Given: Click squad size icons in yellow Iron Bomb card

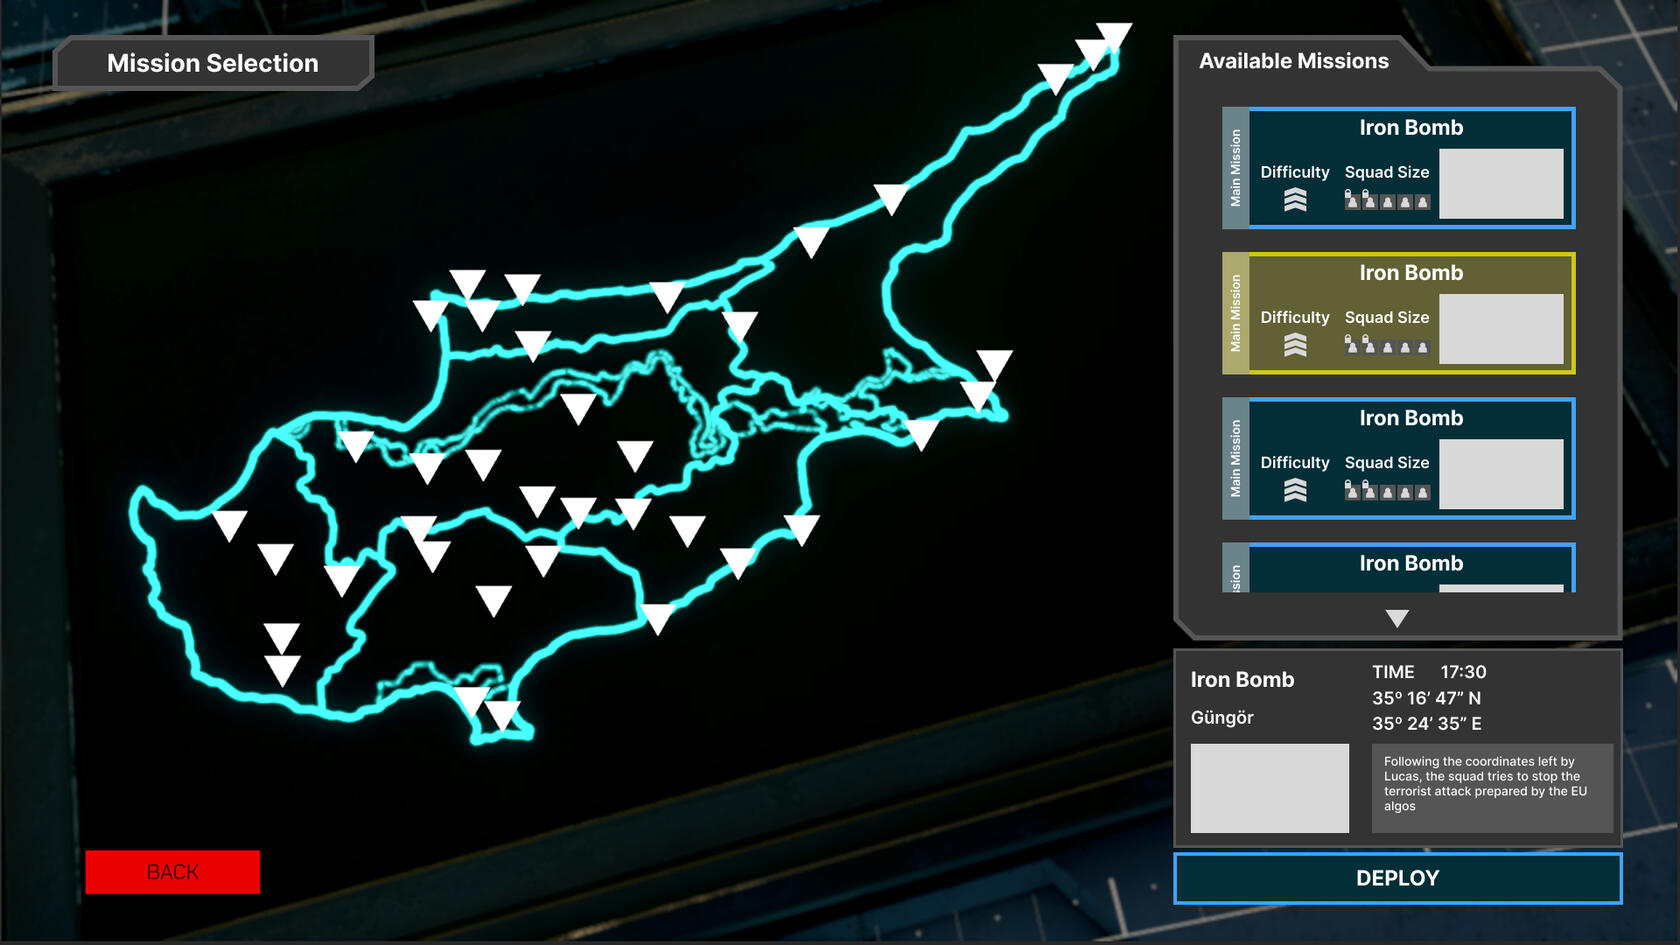Looking at the screenshot, I should [1387, 344].
